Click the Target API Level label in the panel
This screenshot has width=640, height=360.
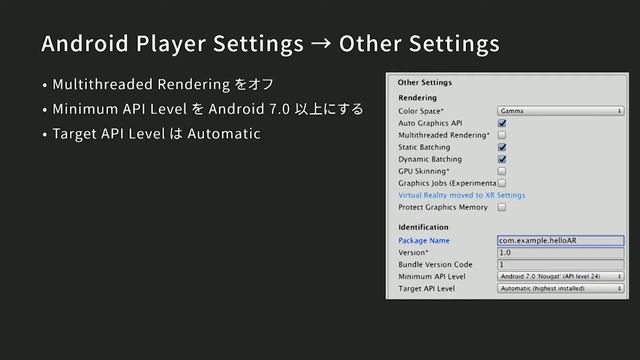click(427, 289)
